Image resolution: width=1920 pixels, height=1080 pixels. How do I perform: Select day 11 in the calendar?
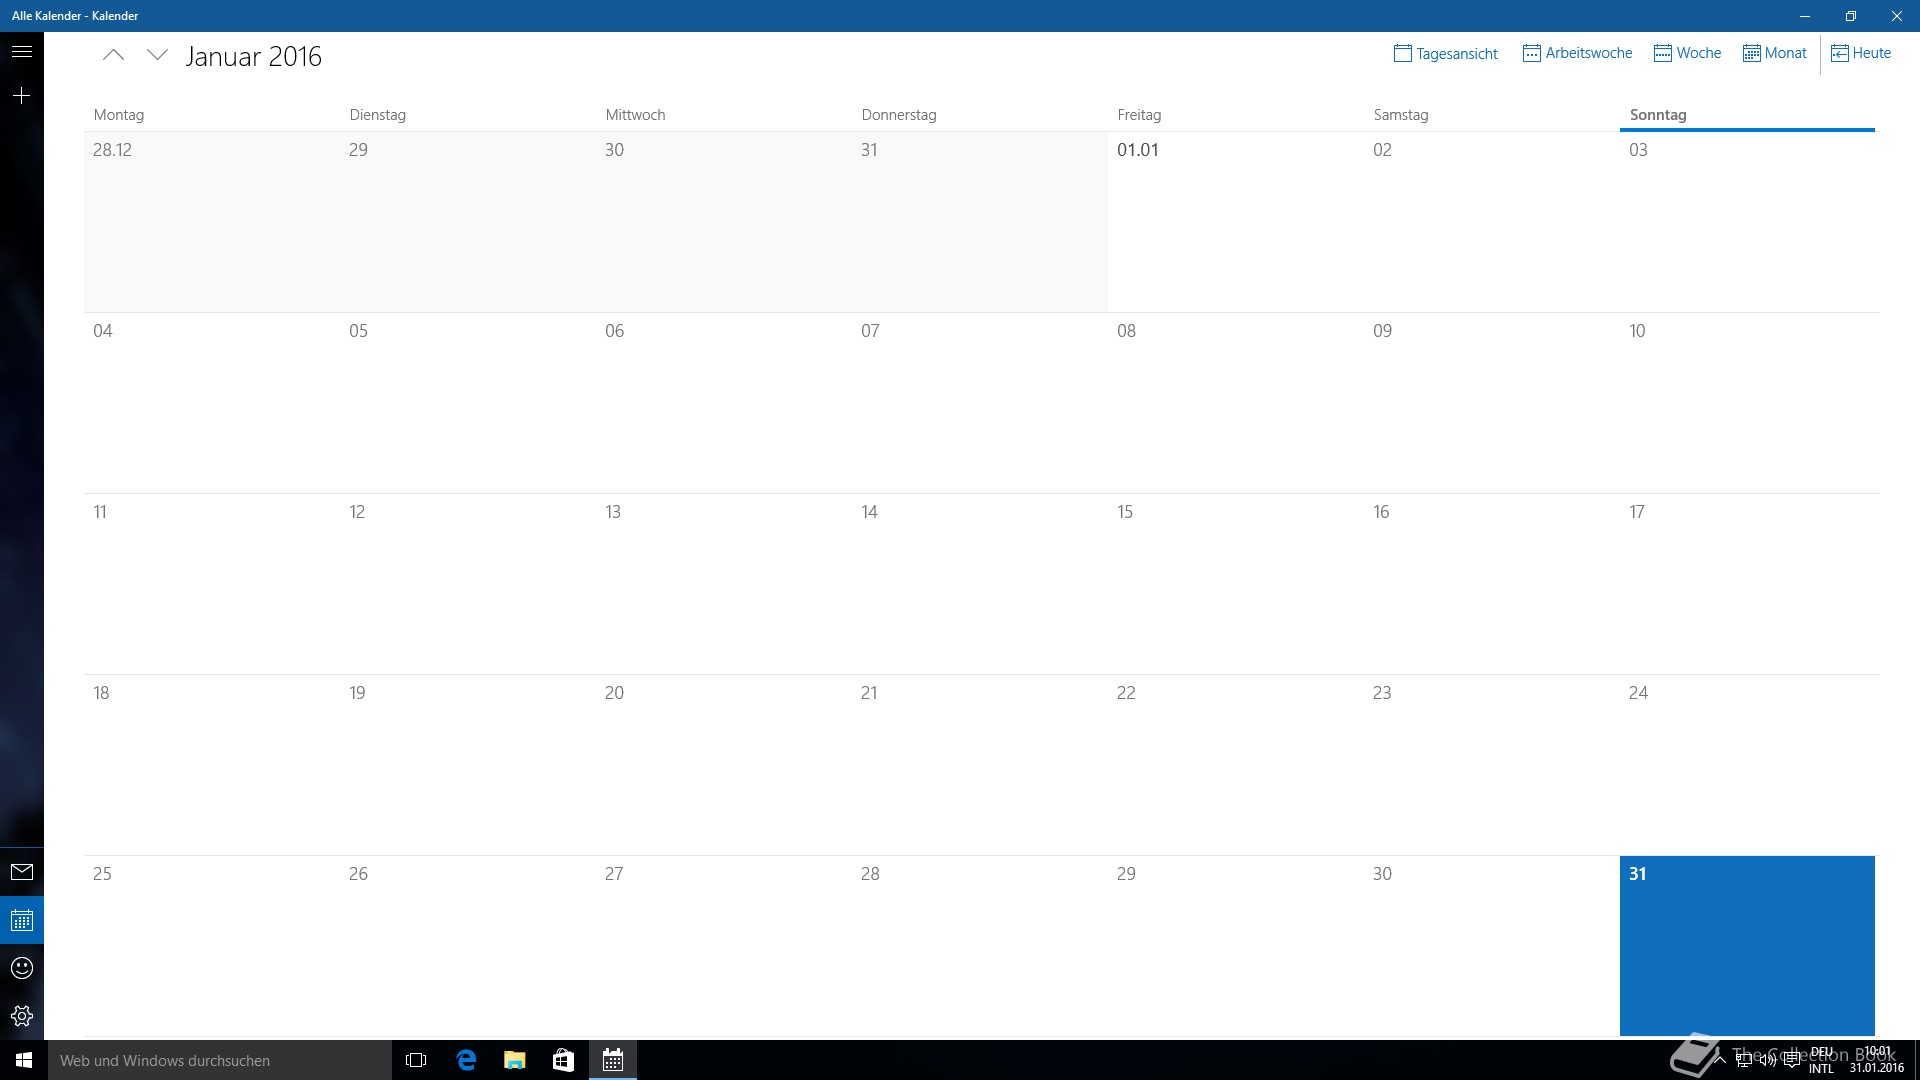pos(212,584)
